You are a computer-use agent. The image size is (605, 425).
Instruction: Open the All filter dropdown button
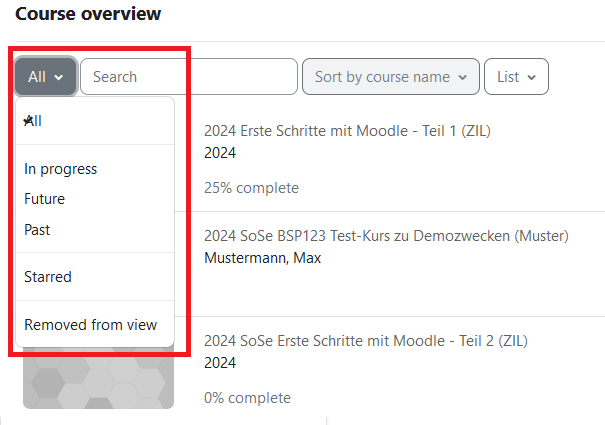[46, 76]
